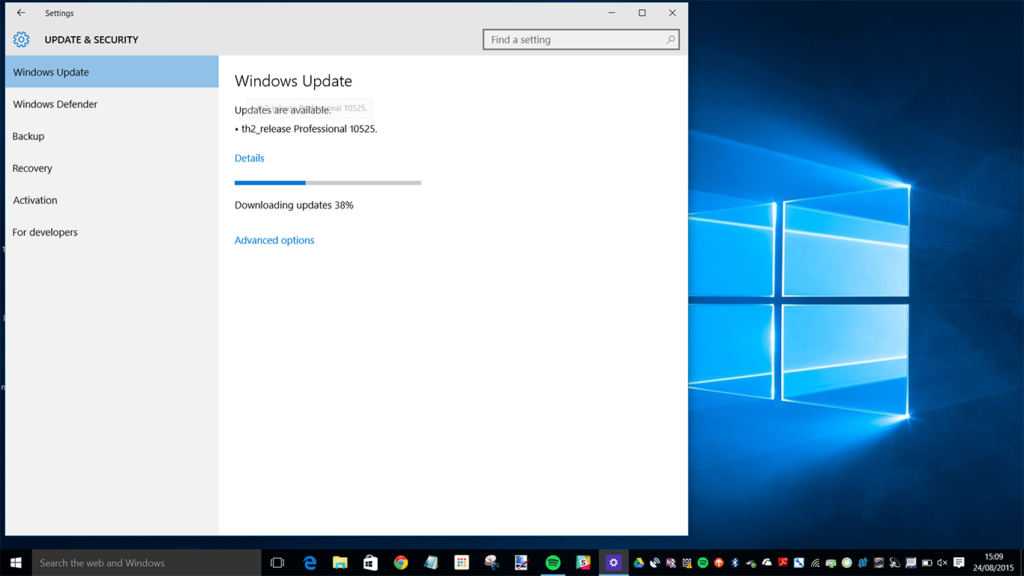The height and width of the screenshot is (576, 1024).
Task: Open OneDrive from the system tray
Action: coord(767,562)
